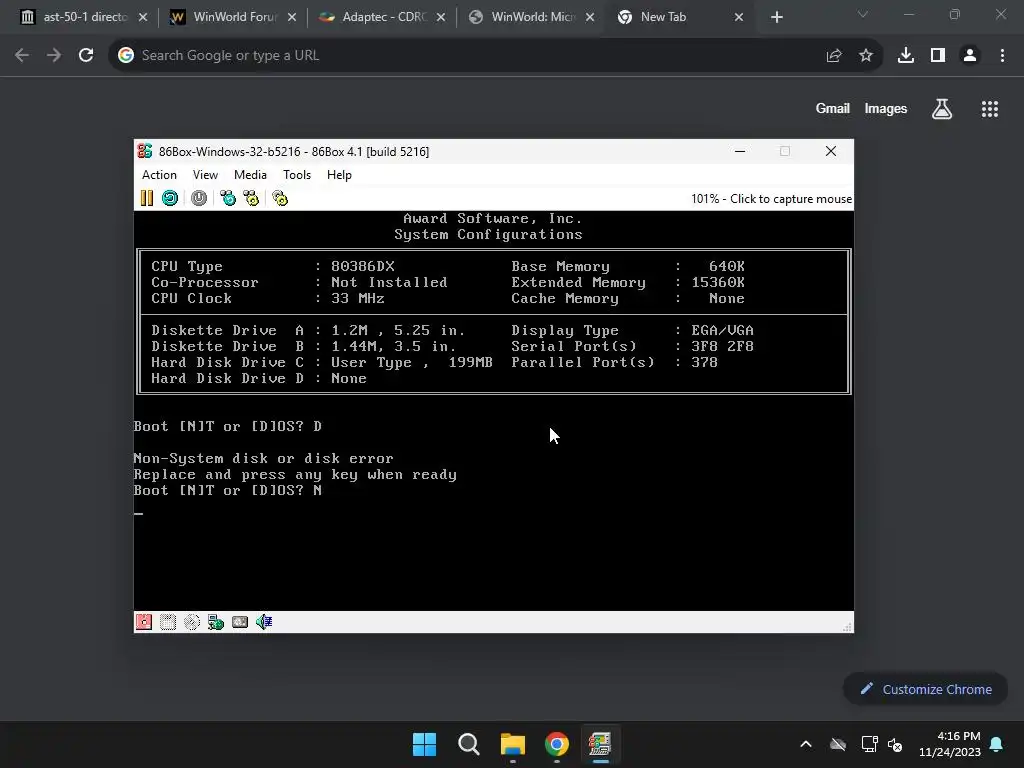Click the red 5.25 floppy drive status icon
Image resolution: width=1024 pixels, height=768 pixels.
[144, 622]
